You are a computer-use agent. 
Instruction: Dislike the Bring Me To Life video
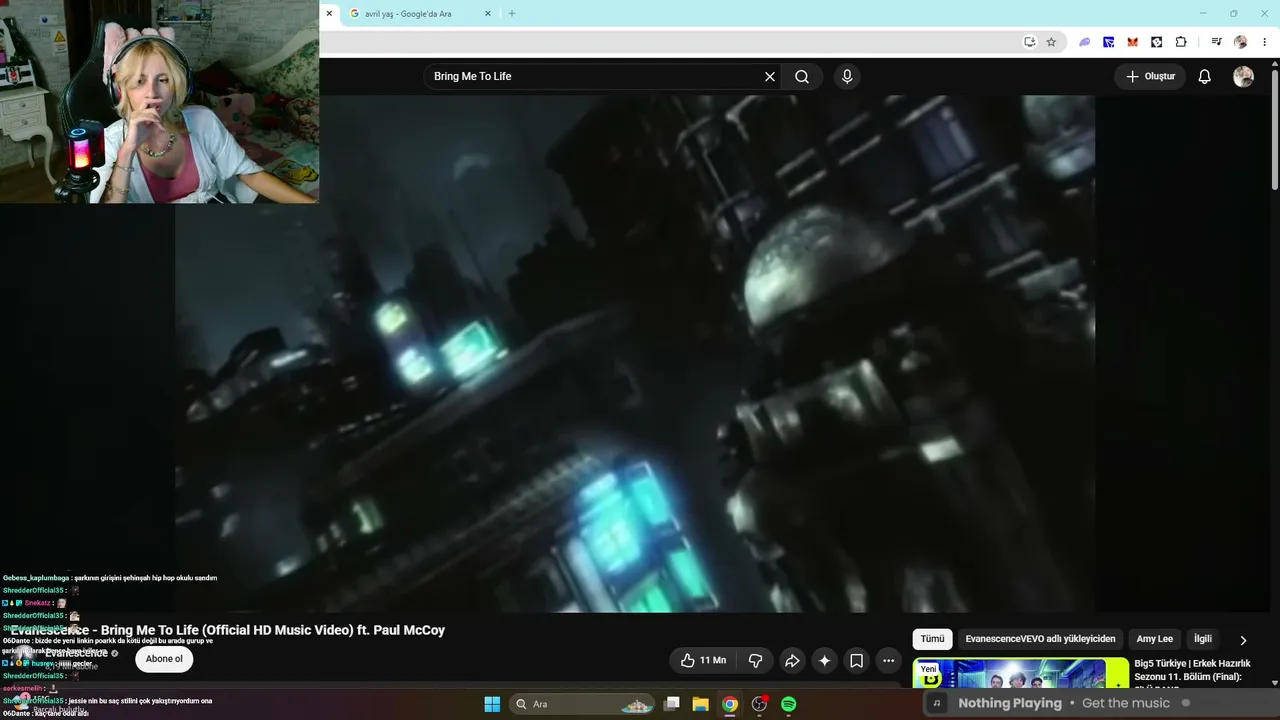click(755, 660)
